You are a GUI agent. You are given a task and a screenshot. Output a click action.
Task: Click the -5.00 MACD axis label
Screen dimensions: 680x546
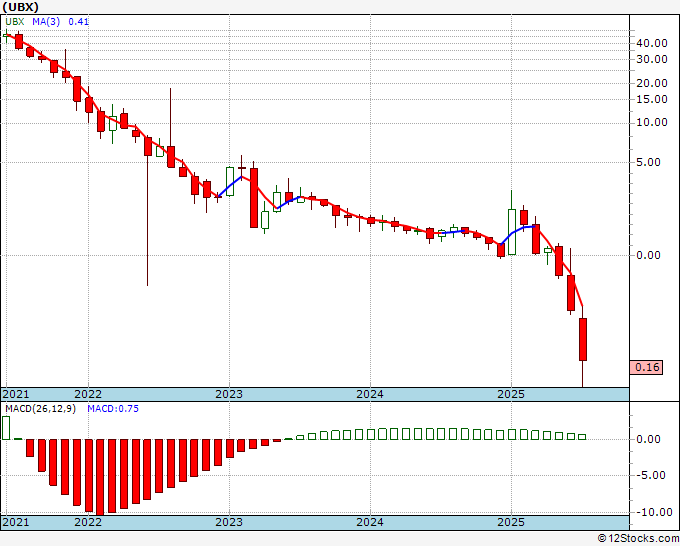click(x=651, y=475)
